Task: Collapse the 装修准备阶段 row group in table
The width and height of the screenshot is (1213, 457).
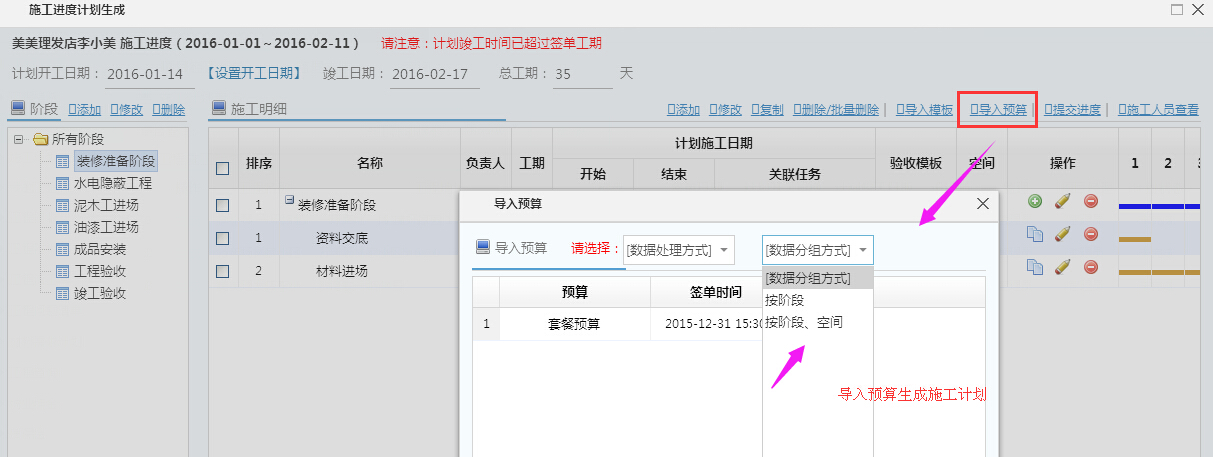Action: coord(289,201)
